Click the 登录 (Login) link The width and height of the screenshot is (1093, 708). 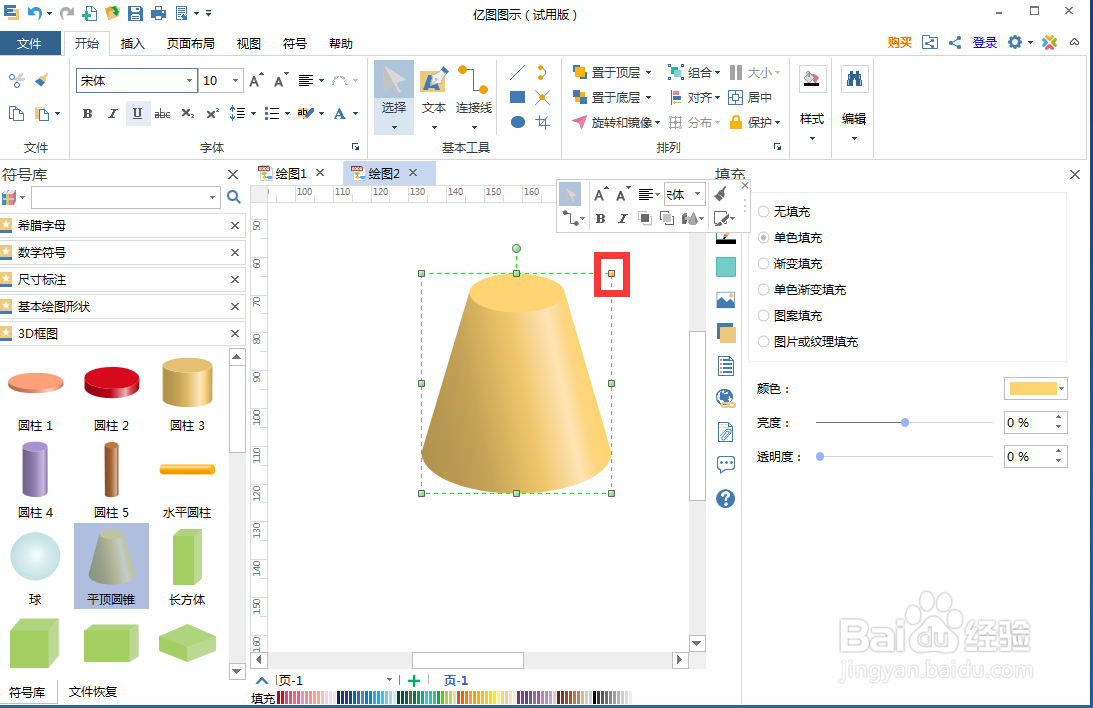983,42
